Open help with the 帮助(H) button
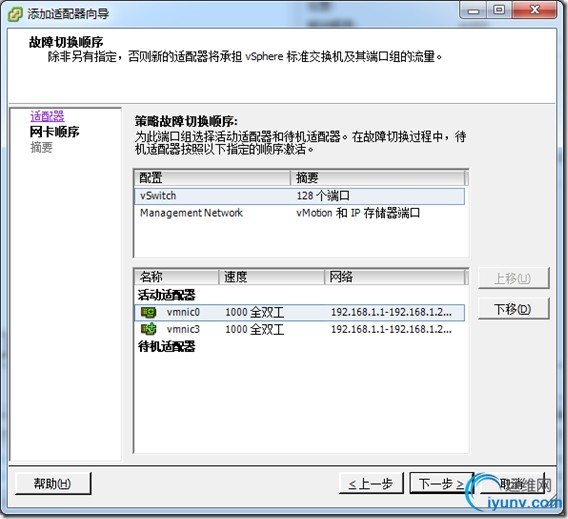 [x=53, y=483]
